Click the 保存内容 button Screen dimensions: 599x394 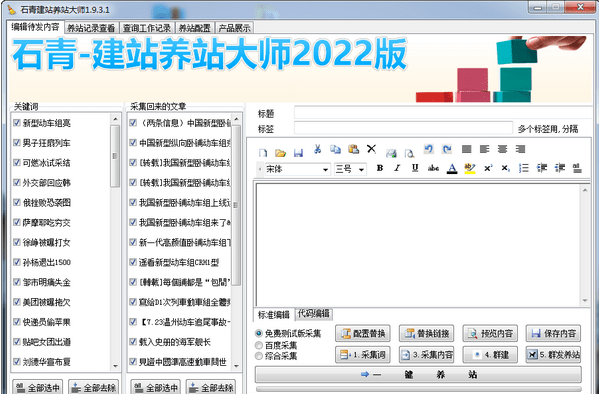point(553,334)
